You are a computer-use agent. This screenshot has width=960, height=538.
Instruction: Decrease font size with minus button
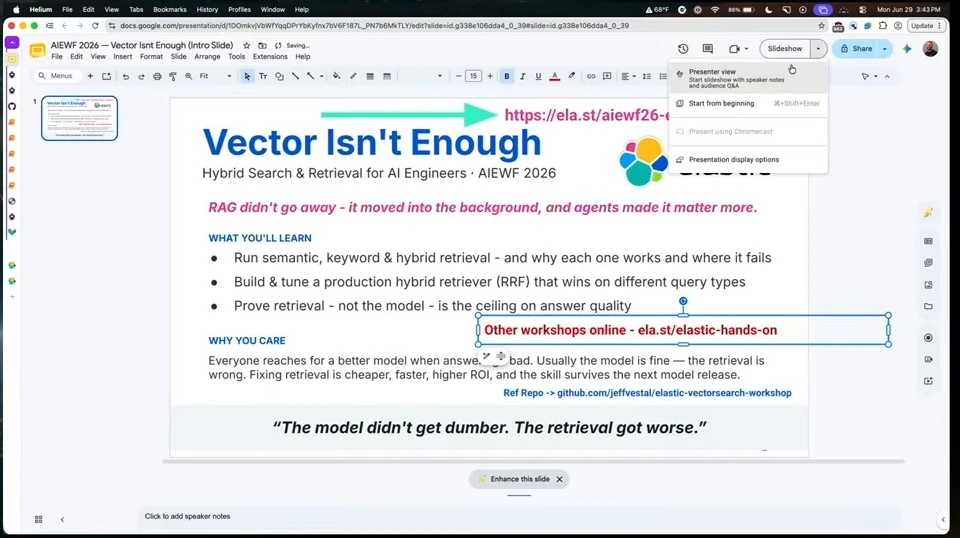458,77
